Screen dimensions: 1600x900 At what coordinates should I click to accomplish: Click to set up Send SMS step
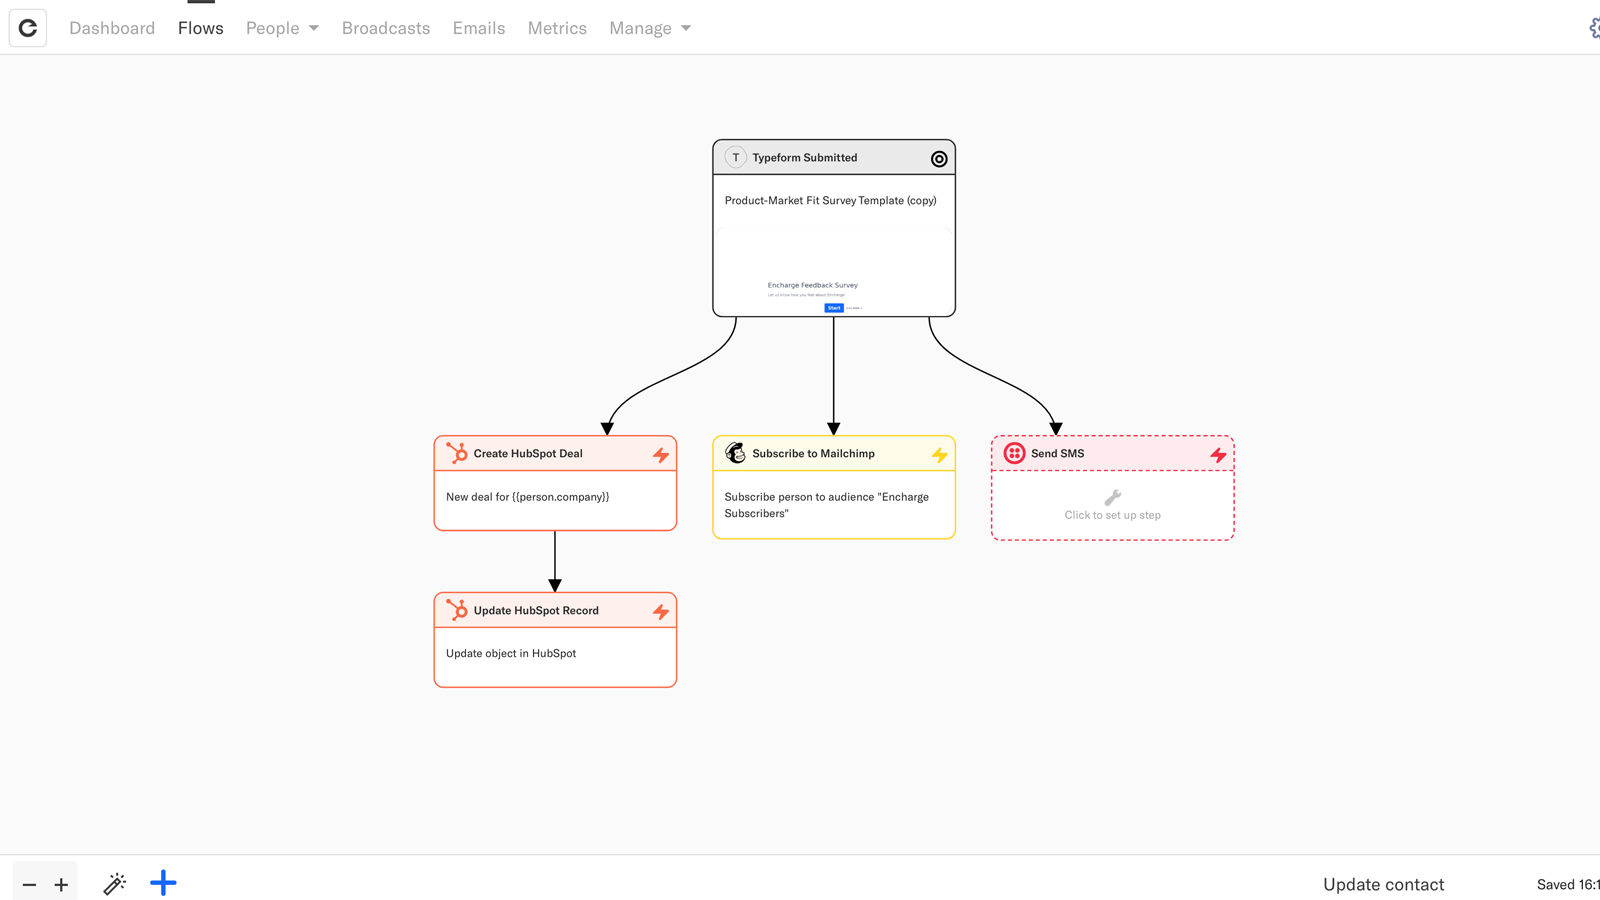click(x=1112, y=506)
